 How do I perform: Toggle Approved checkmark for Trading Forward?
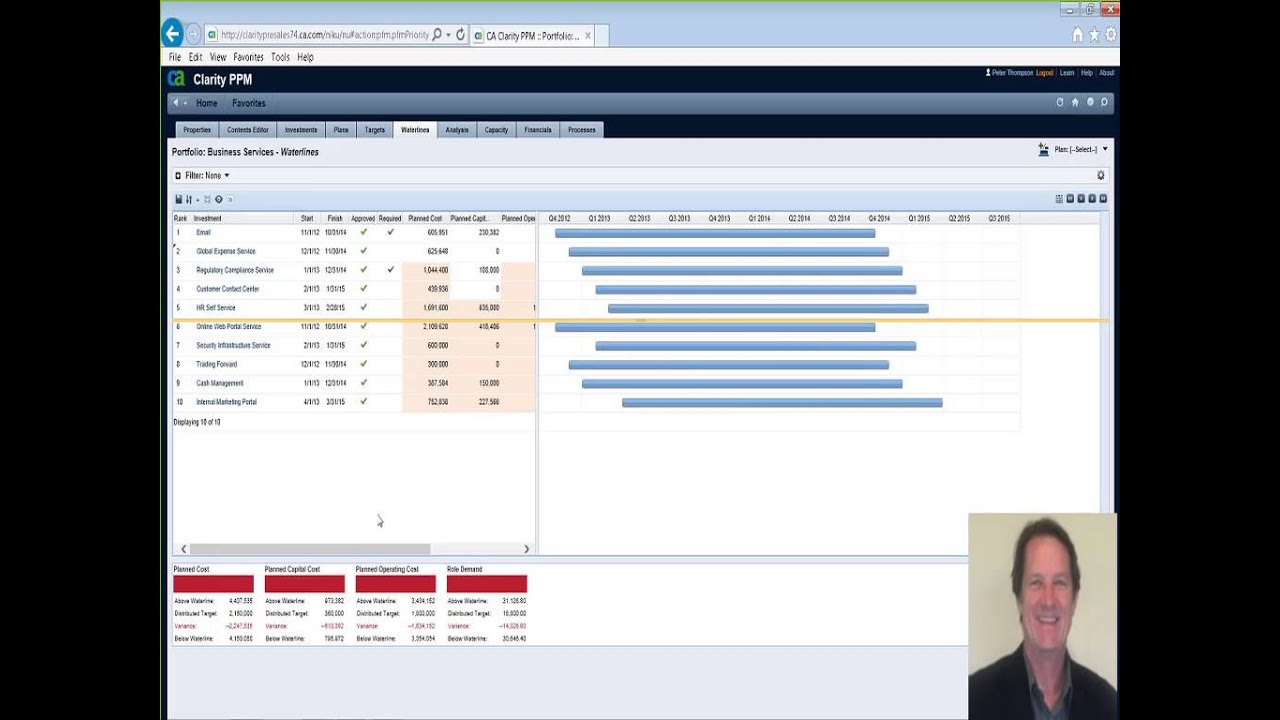[363, 364]
